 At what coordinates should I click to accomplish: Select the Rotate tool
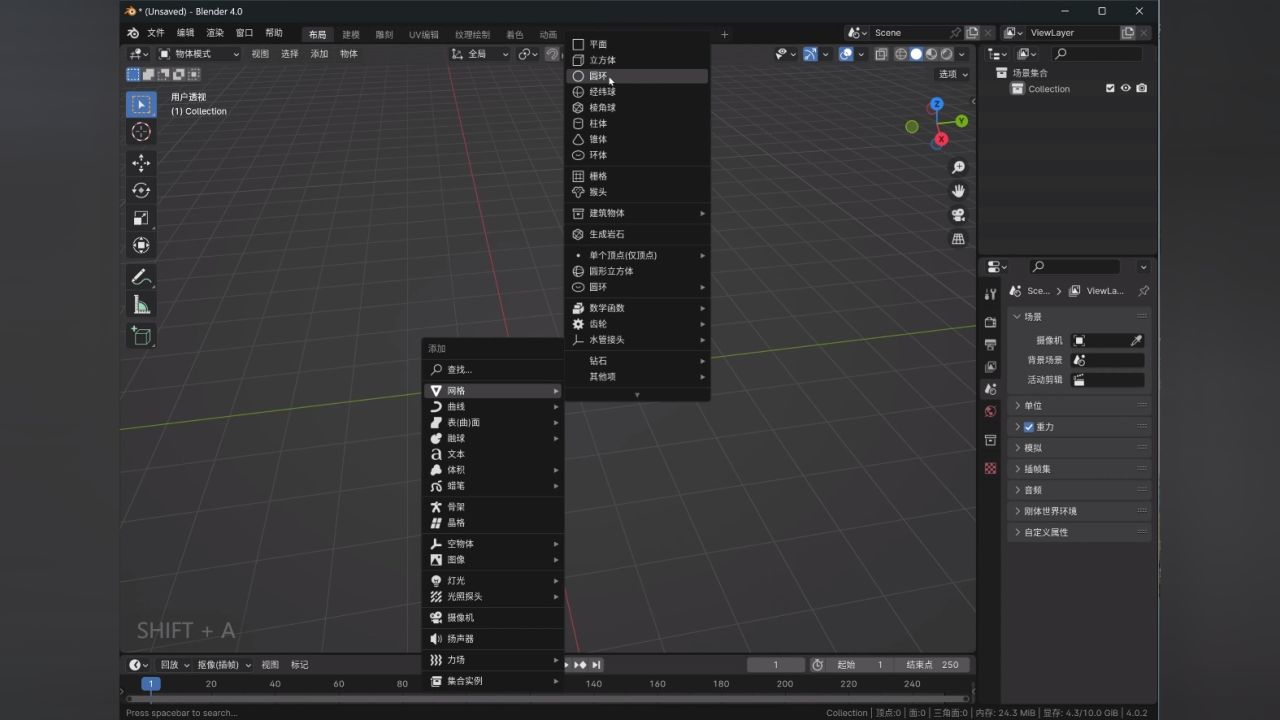pyautogui.click(x=141, y=190)
